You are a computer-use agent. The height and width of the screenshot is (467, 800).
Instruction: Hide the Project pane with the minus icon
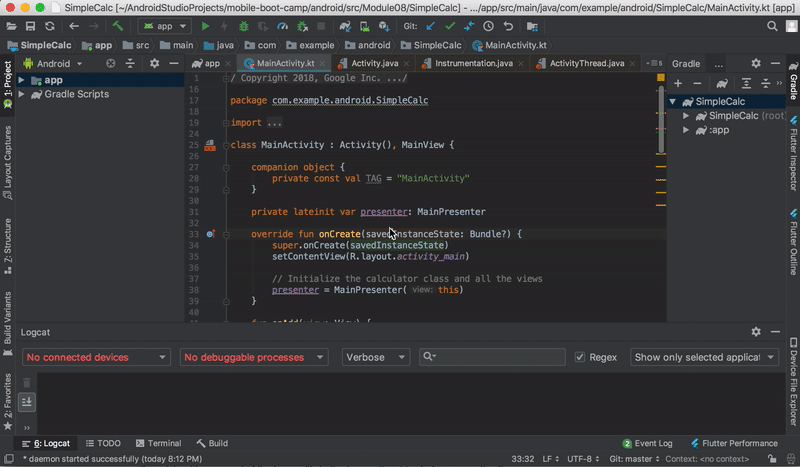coord(173,63)
